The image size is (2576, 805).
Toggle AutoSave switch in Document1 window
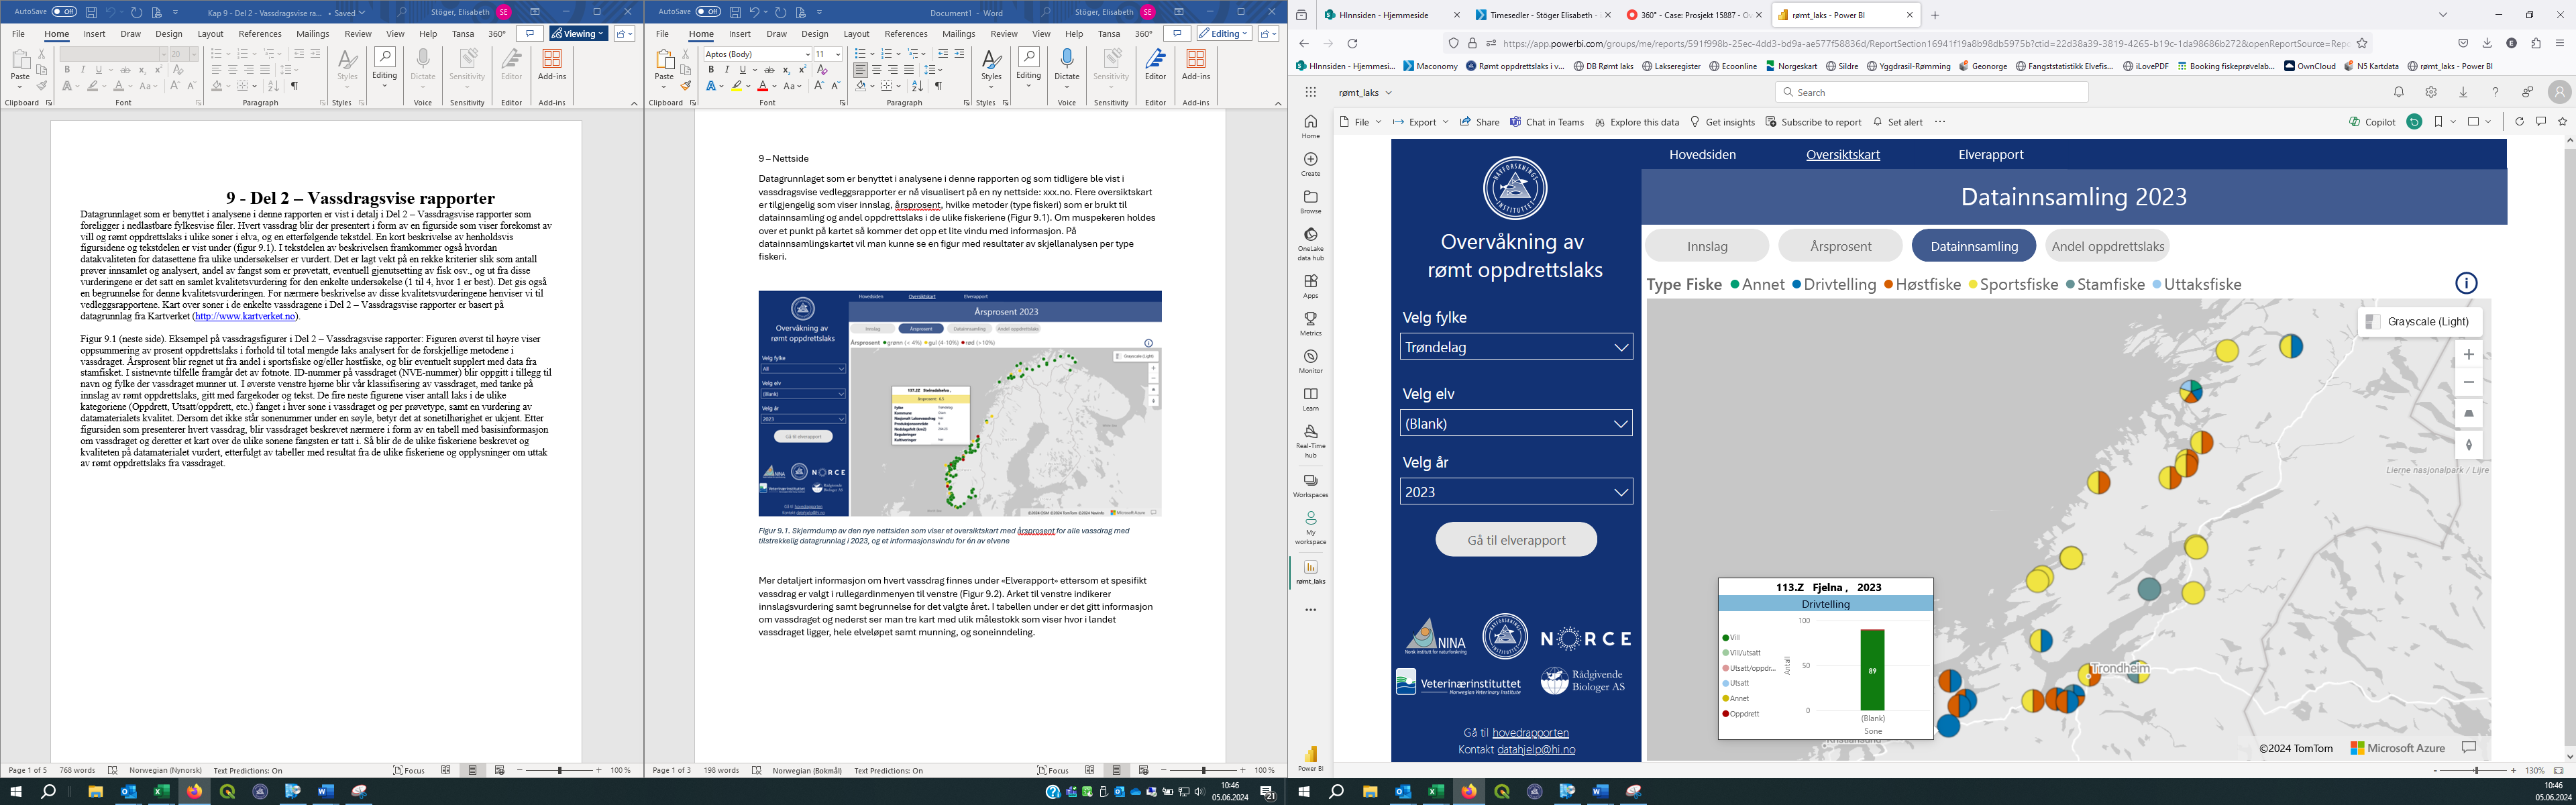pos(708,12)
